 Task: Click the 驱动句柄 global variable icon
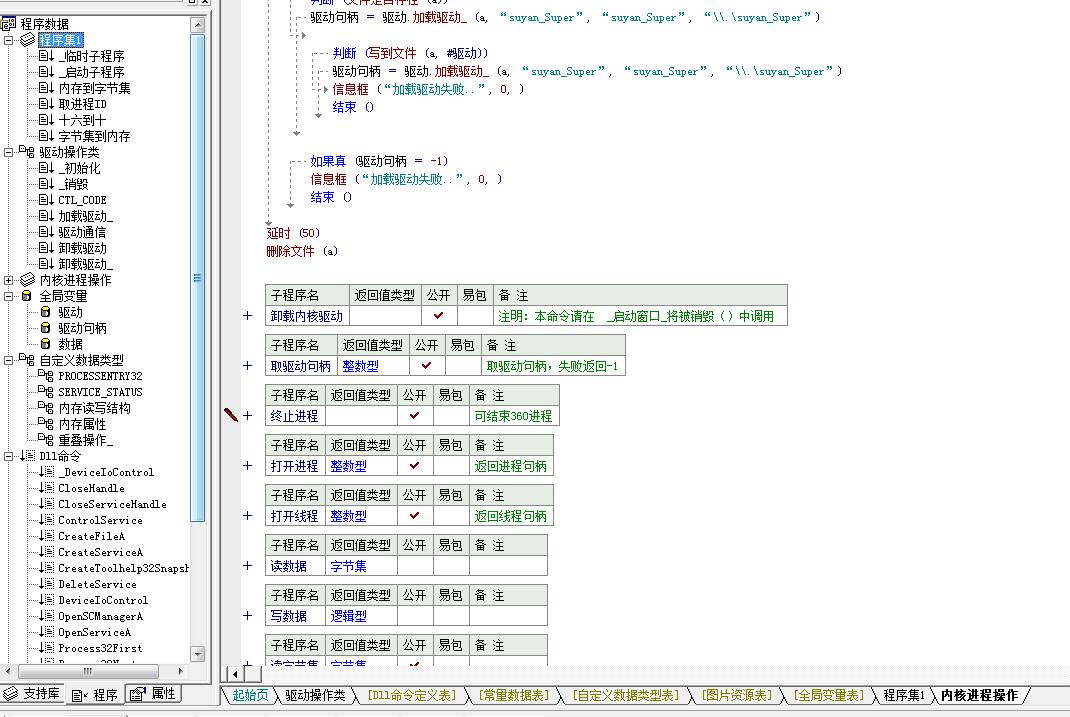(x=46, y=327)
